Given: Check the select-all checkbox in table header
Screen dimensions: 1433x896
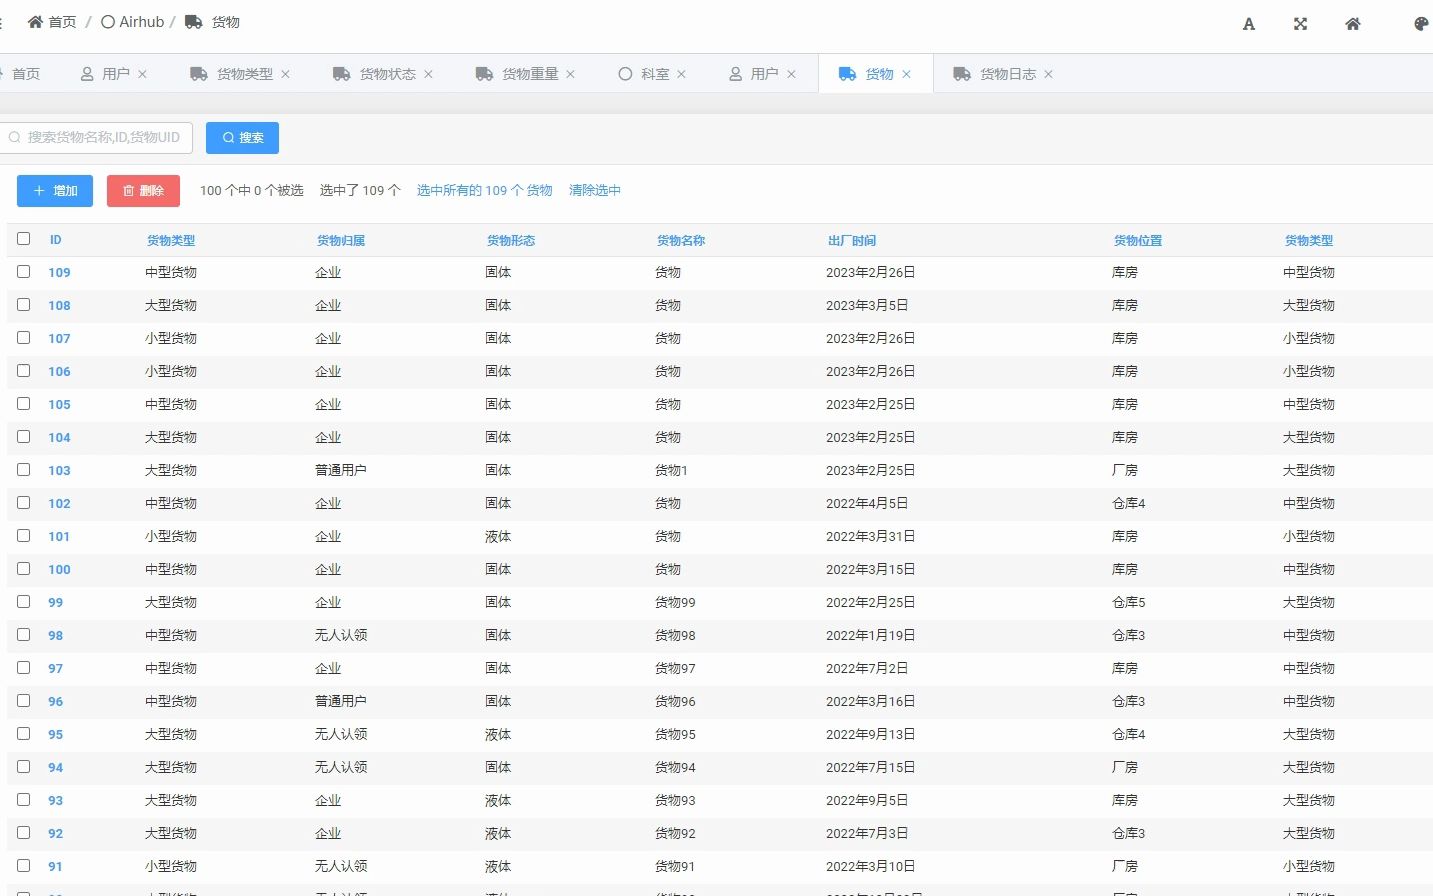Looking at the screenshot, I should 23,238.
